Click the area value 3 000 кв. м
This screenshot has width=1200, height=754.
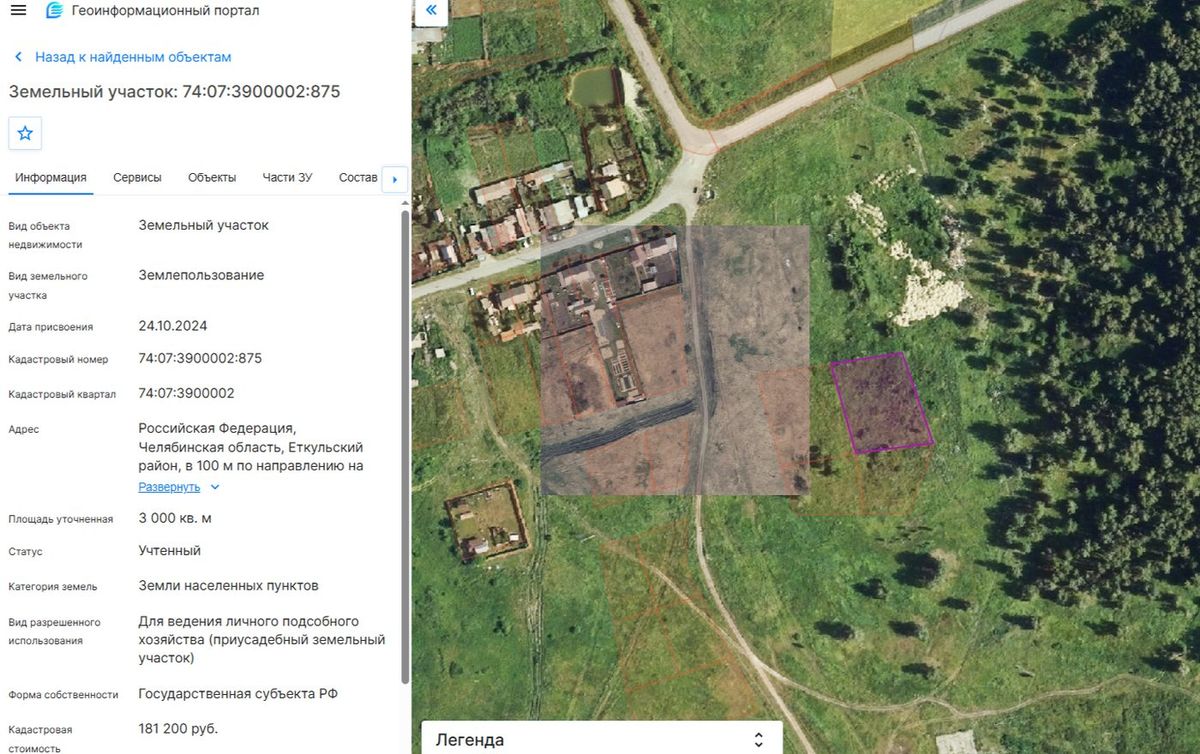click(175, 518)
